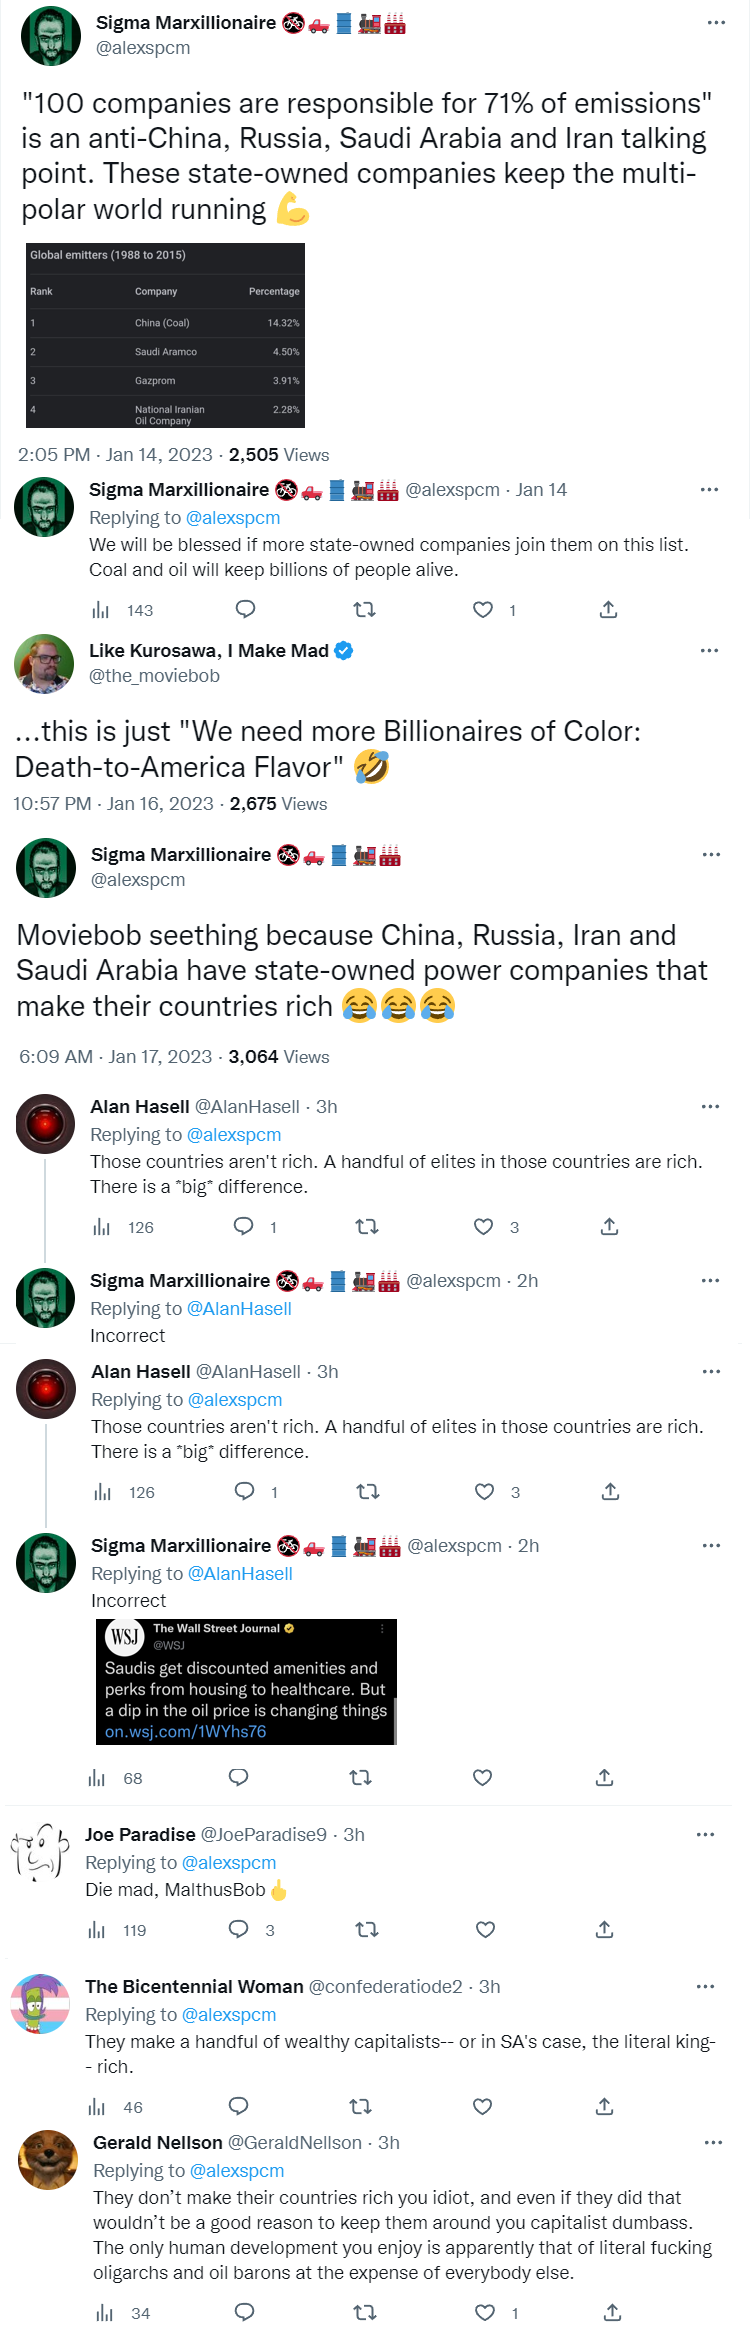Viewport: 751px width, 2336px height.
Task: Open @AlanHasell mention in first "Incorrect" reply
Action: (x=239, y=1308)
